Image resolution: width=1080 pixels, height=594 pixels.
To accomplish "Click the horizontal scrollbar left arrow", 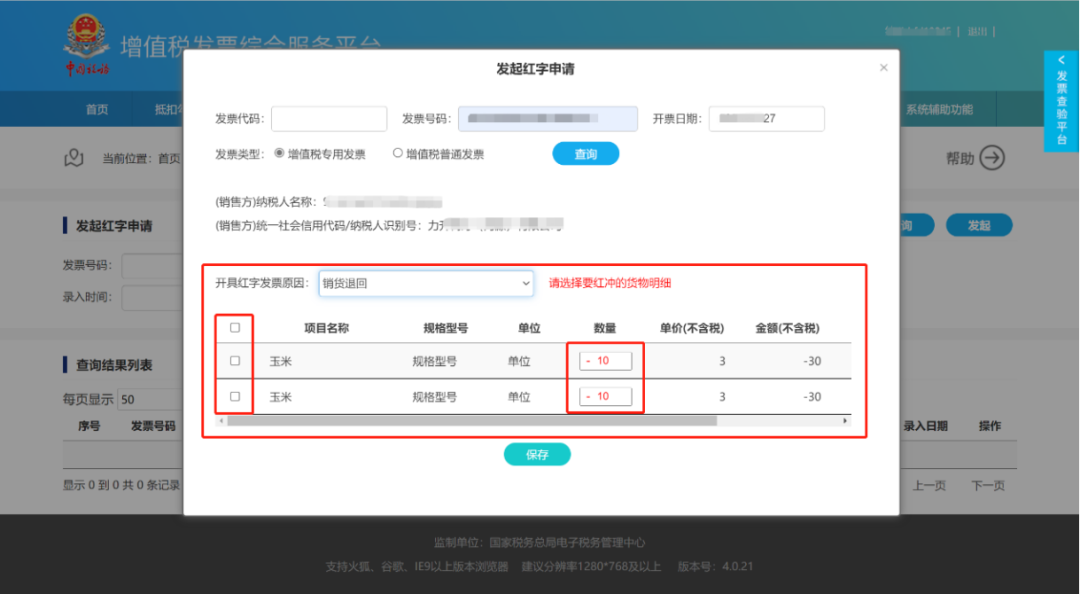I will pyautogui.click(x=221, y=421).
